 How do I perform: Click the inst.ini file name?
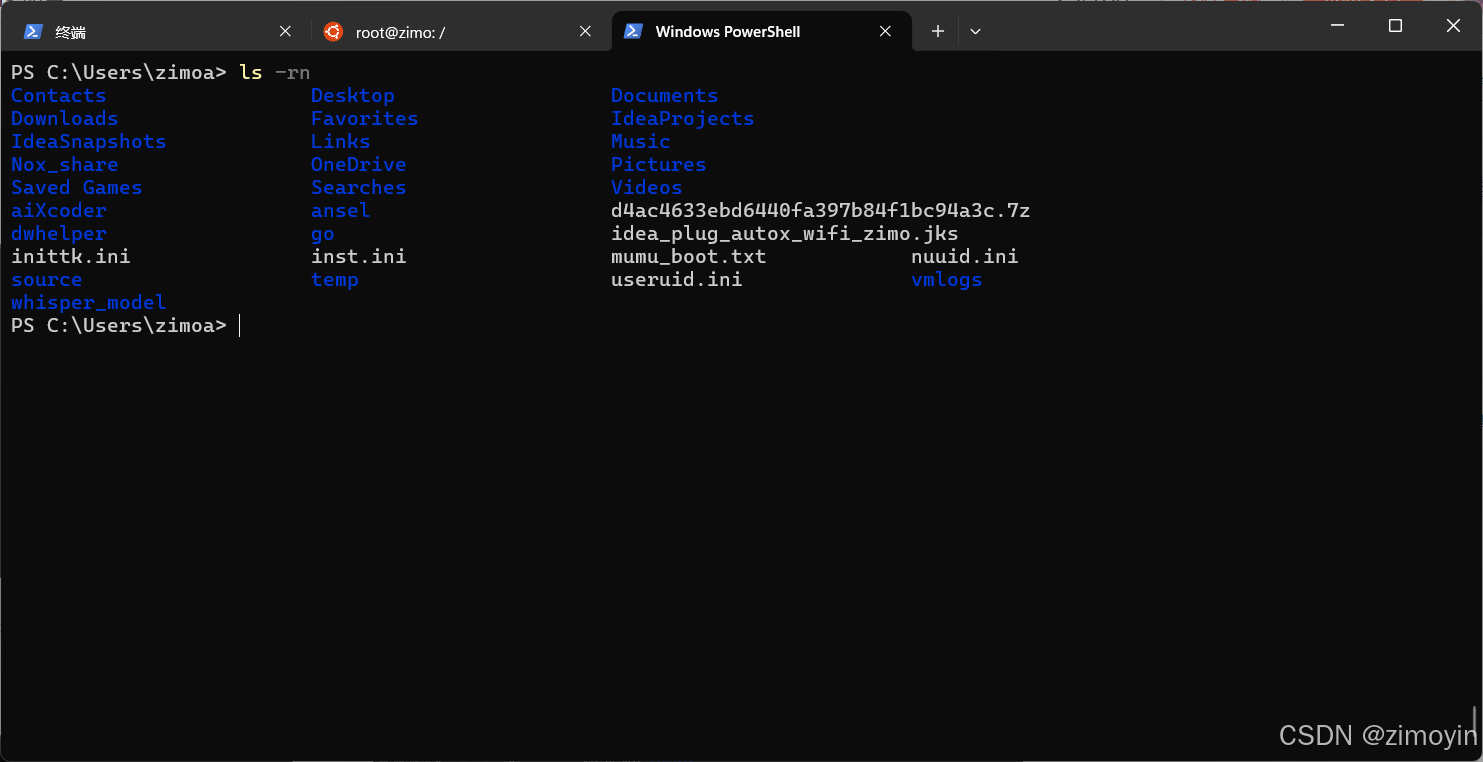coord(358,257)
